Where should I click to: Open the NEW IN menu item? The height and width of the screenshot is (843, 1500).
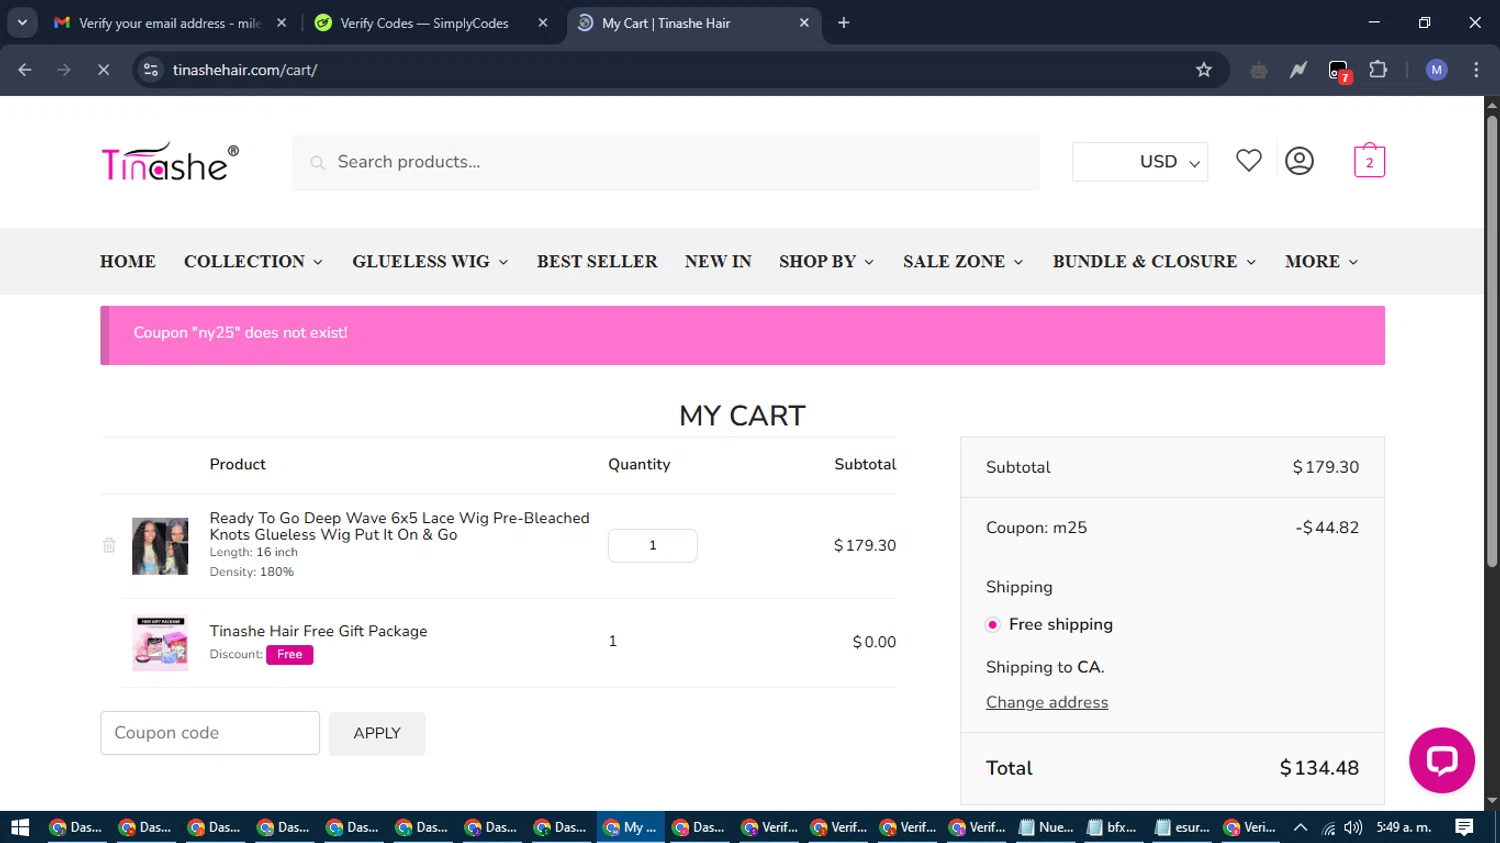(718, 261)
